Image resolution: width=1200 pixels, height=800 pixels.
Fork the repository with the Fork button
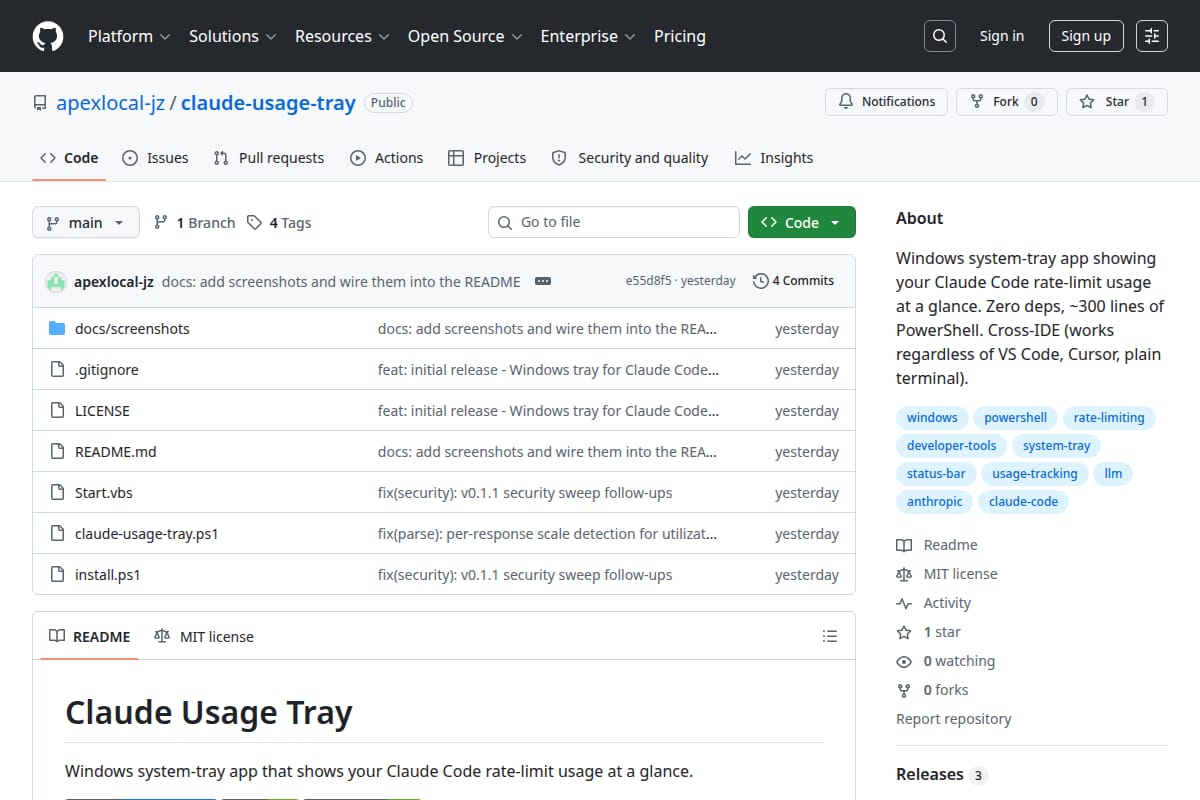pyautogui.click(x=1006, y=102)
